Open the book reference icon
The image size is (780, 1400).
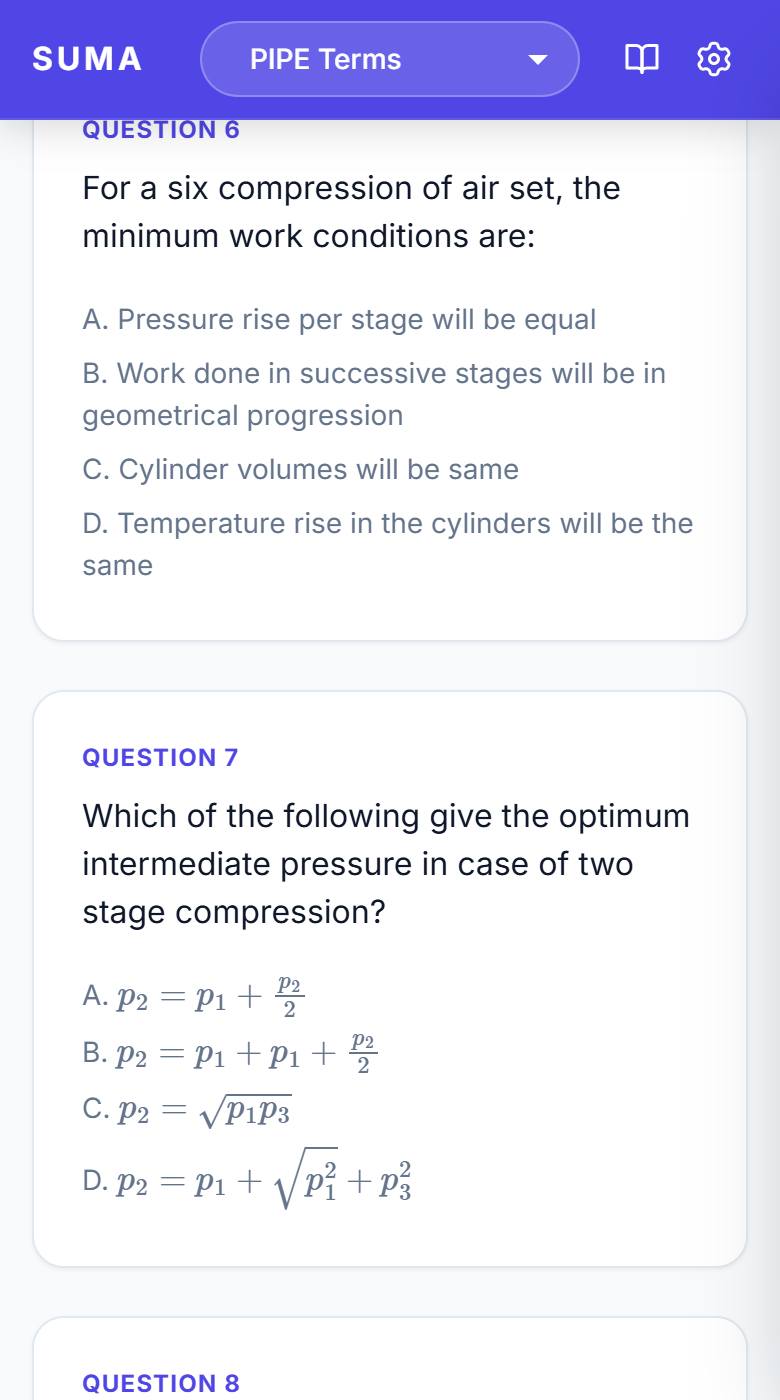point(642,60)
